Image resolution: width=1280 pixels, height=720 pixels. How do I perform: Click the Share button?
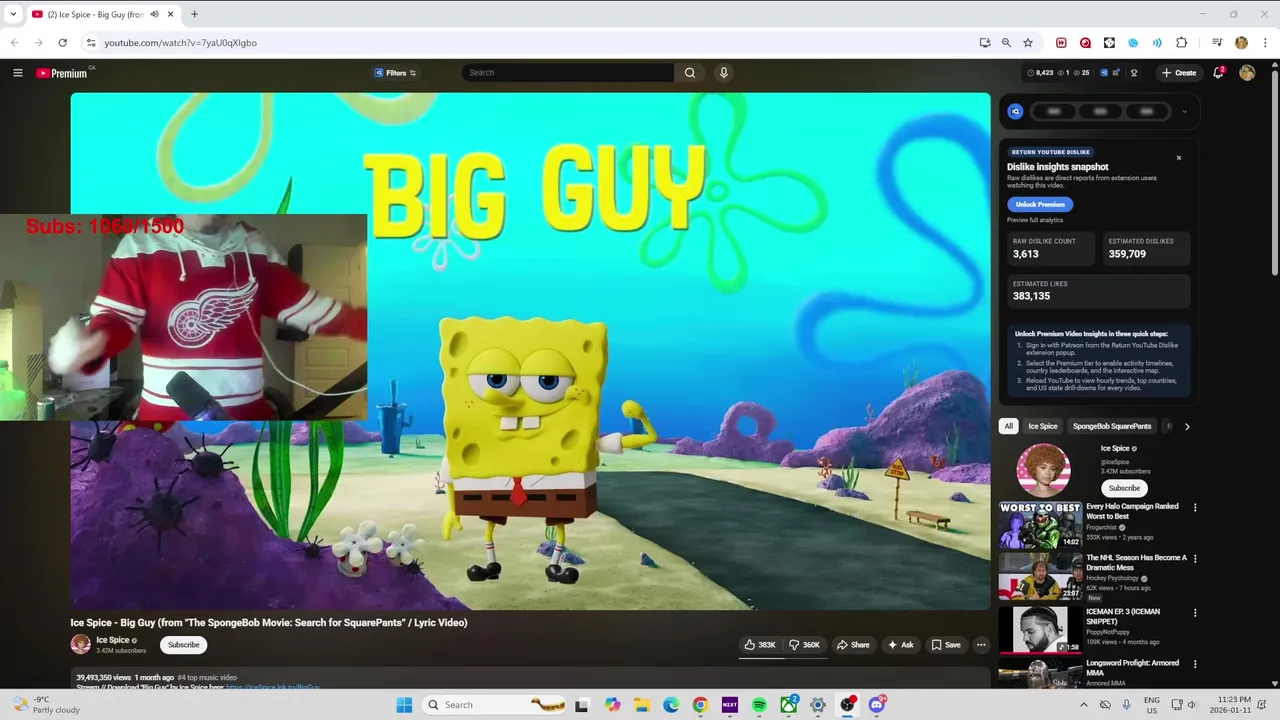pyautogui.click(x=853, y=645)
